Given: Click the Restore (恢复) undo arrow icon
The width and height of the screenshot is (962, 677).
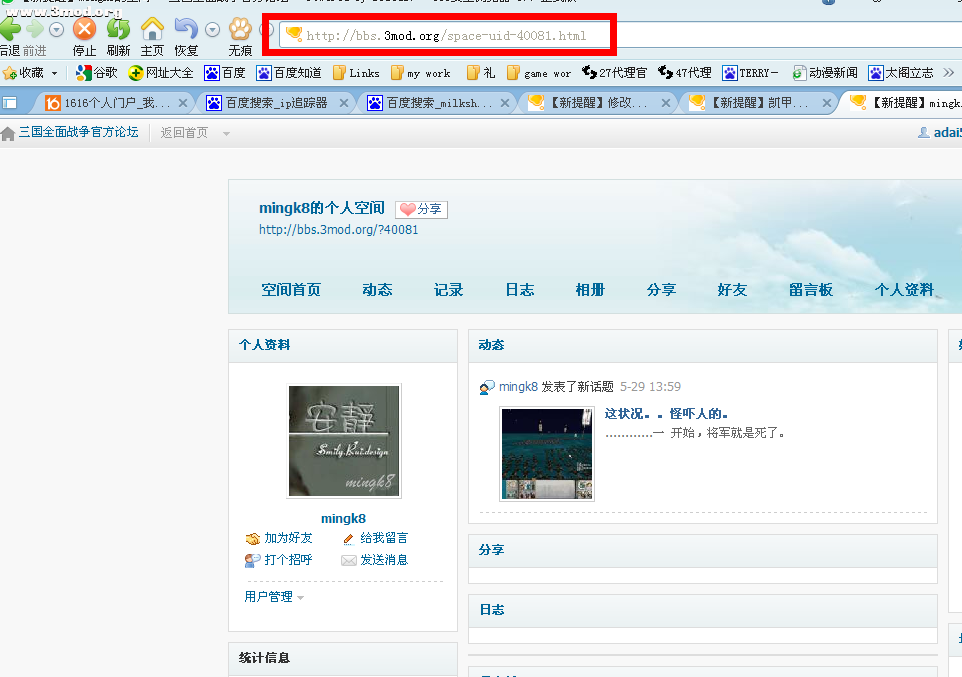Looking at the screenshot, I should coord(186,30).
